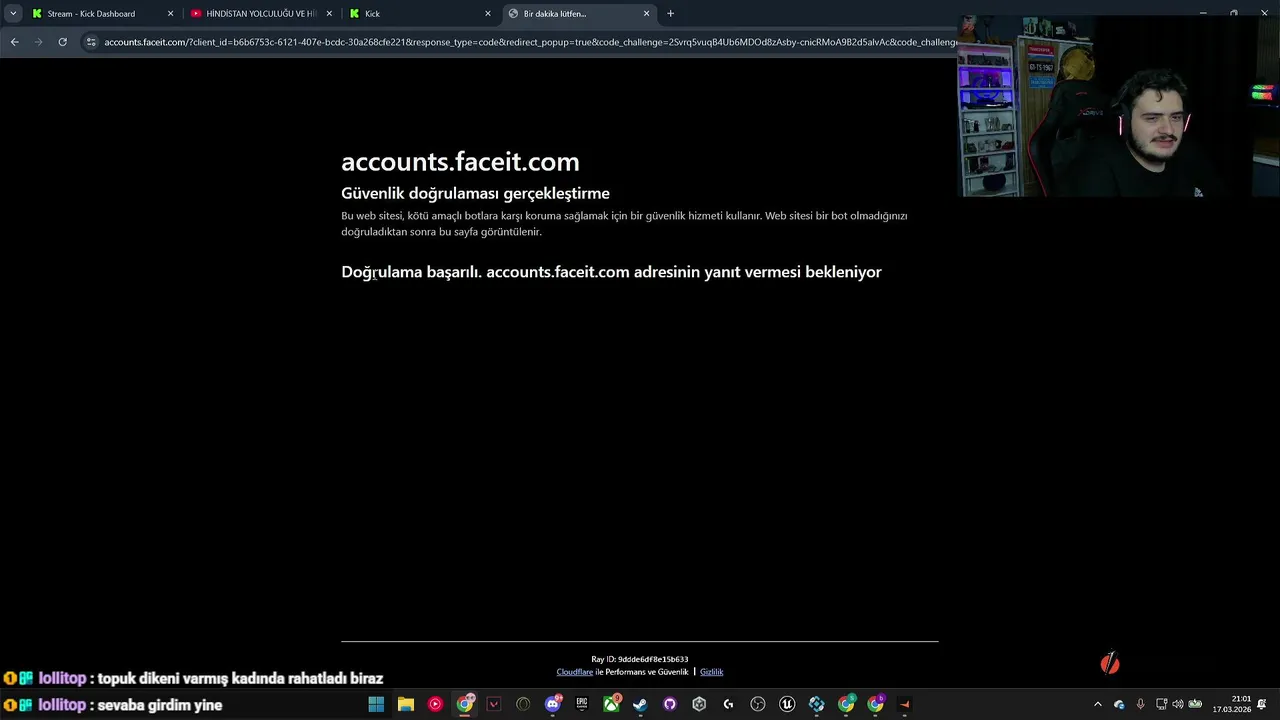This screenshot has height=720, width=1280.
Task: Click the Doğrulama başarılı status message
Action: pyautogui.click(x=611, y=272)
